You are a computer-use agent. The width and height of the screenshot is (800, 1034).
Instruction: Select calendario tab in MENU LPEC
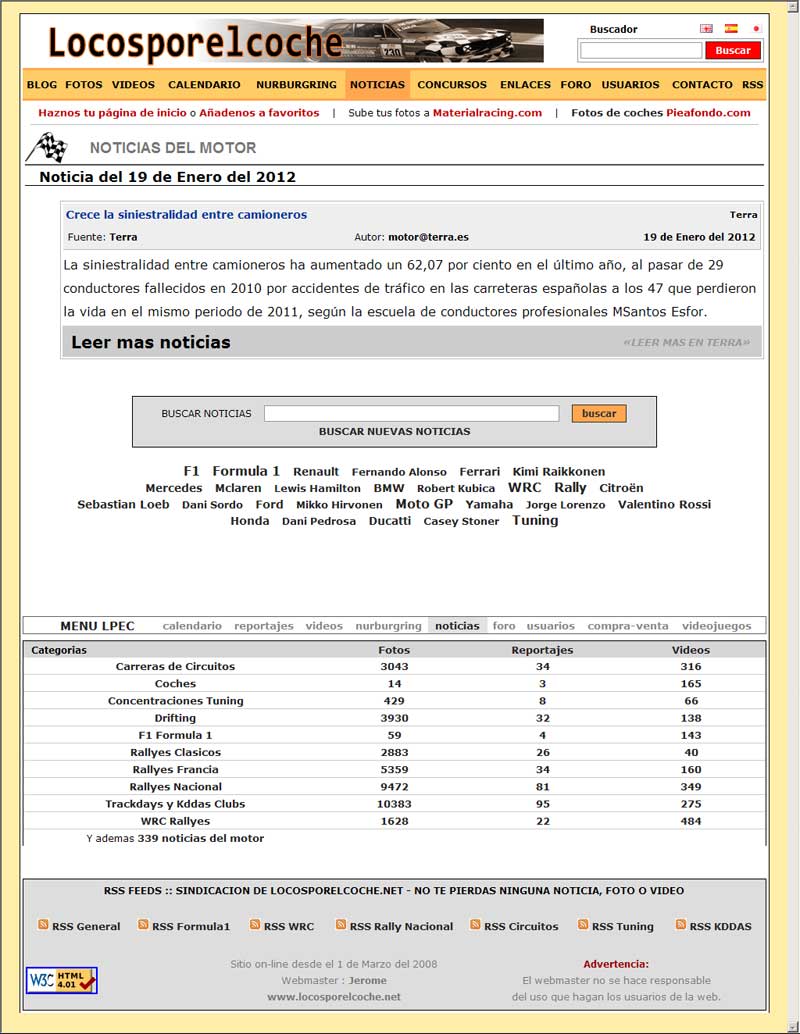click(192, 626)
